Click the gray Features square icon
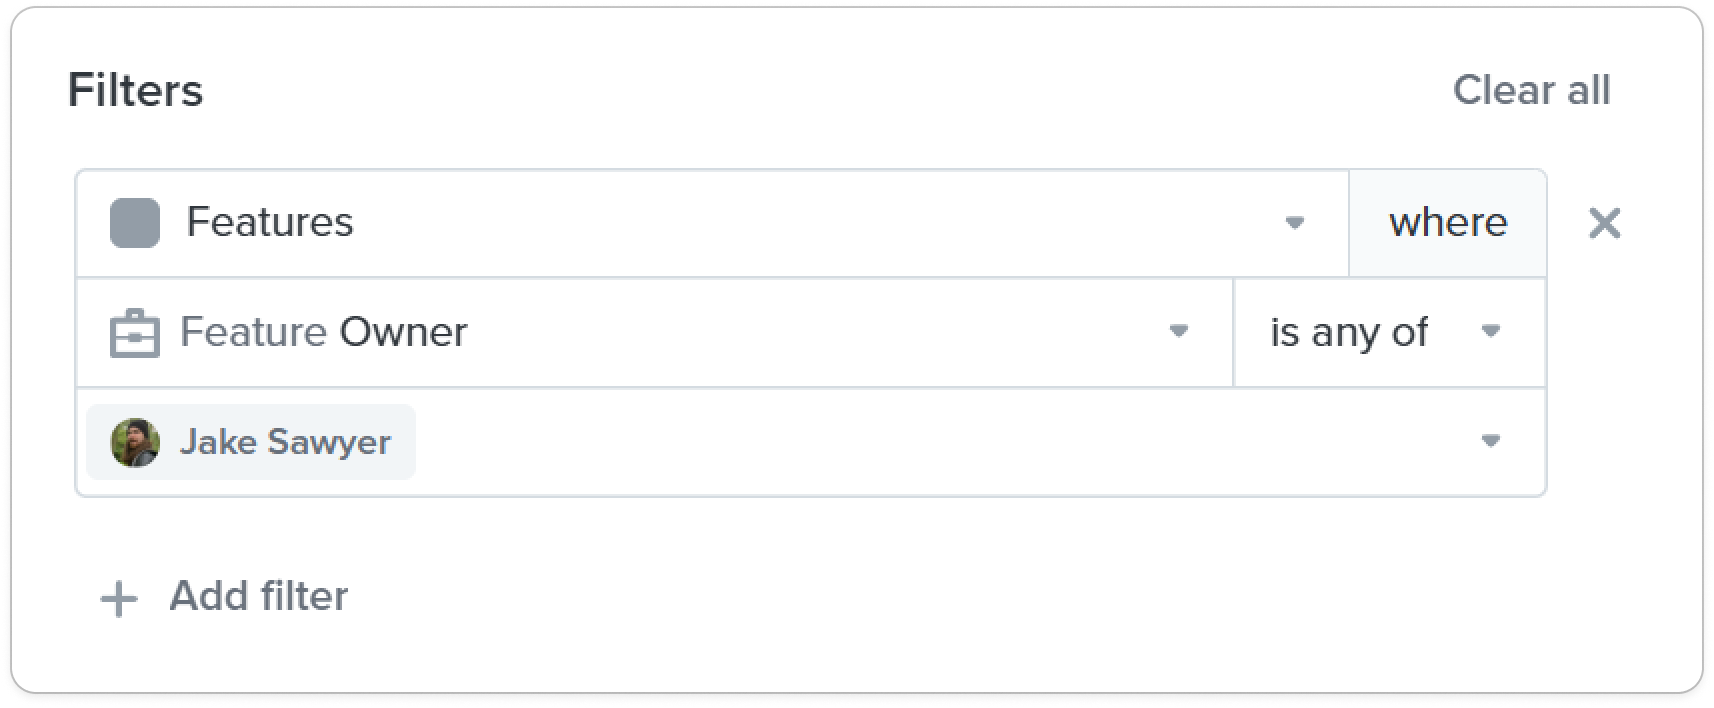 click(x=134, y=222)
